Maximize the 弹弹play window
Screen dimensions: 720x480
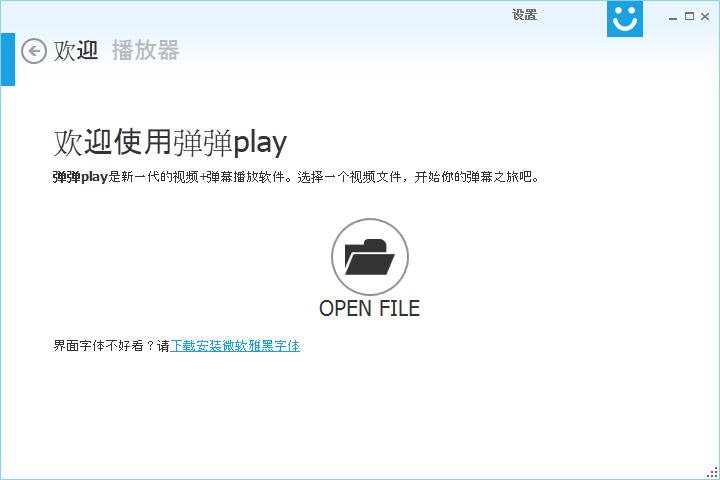[689, 17]
